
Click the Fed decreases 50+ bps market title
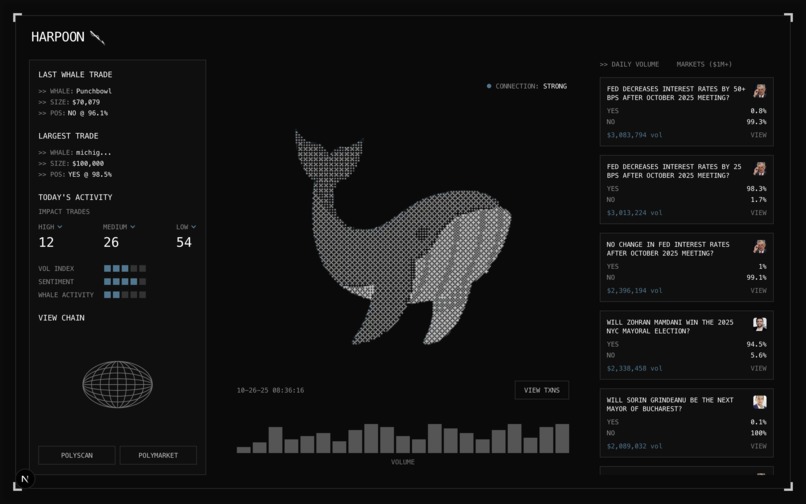coord(676,93)
